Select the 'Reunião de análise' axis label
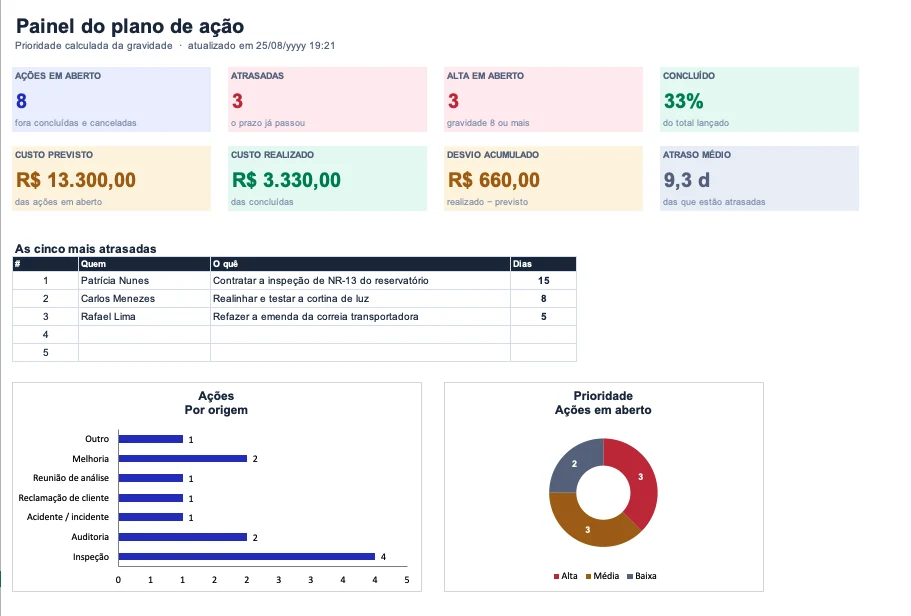The height and width of the screenshot is (616, 911). [71, 478]
